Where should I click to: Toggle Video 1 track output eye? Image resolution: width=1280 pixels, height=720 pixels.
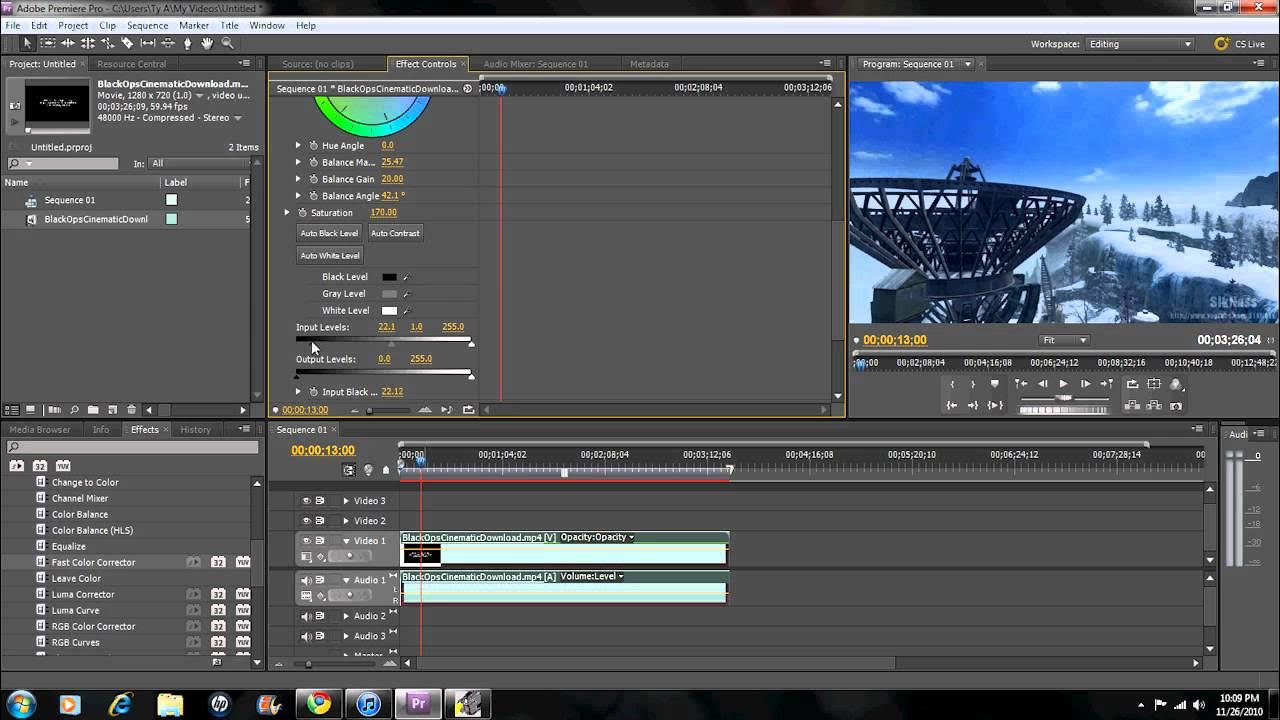coord(307,540)
